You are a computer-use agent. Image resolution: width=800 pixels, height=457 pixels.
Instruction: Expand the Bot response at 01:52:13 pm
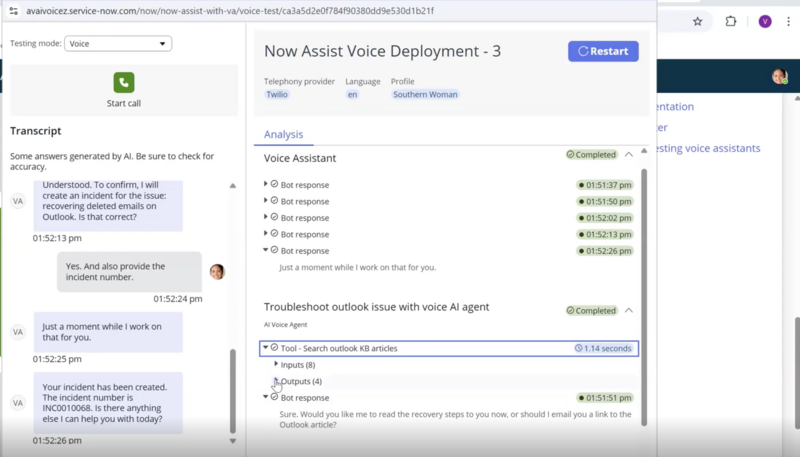tap(266, 233)
